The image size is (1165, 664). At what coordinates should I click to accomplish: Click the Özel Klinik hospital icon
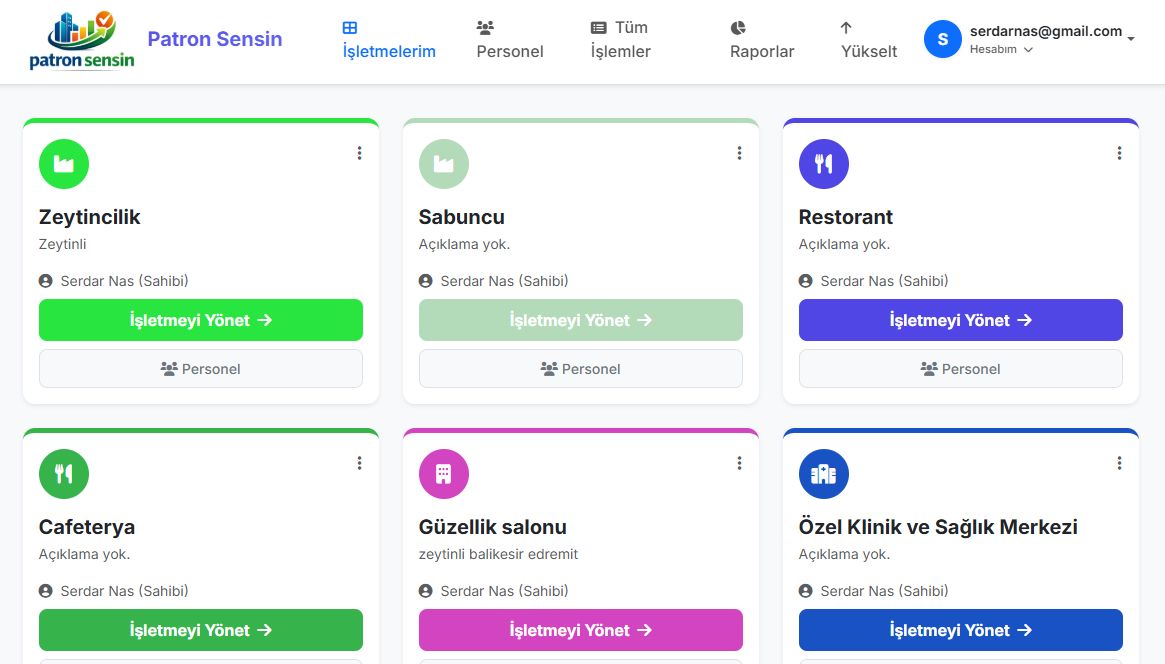tap(824, 474)
